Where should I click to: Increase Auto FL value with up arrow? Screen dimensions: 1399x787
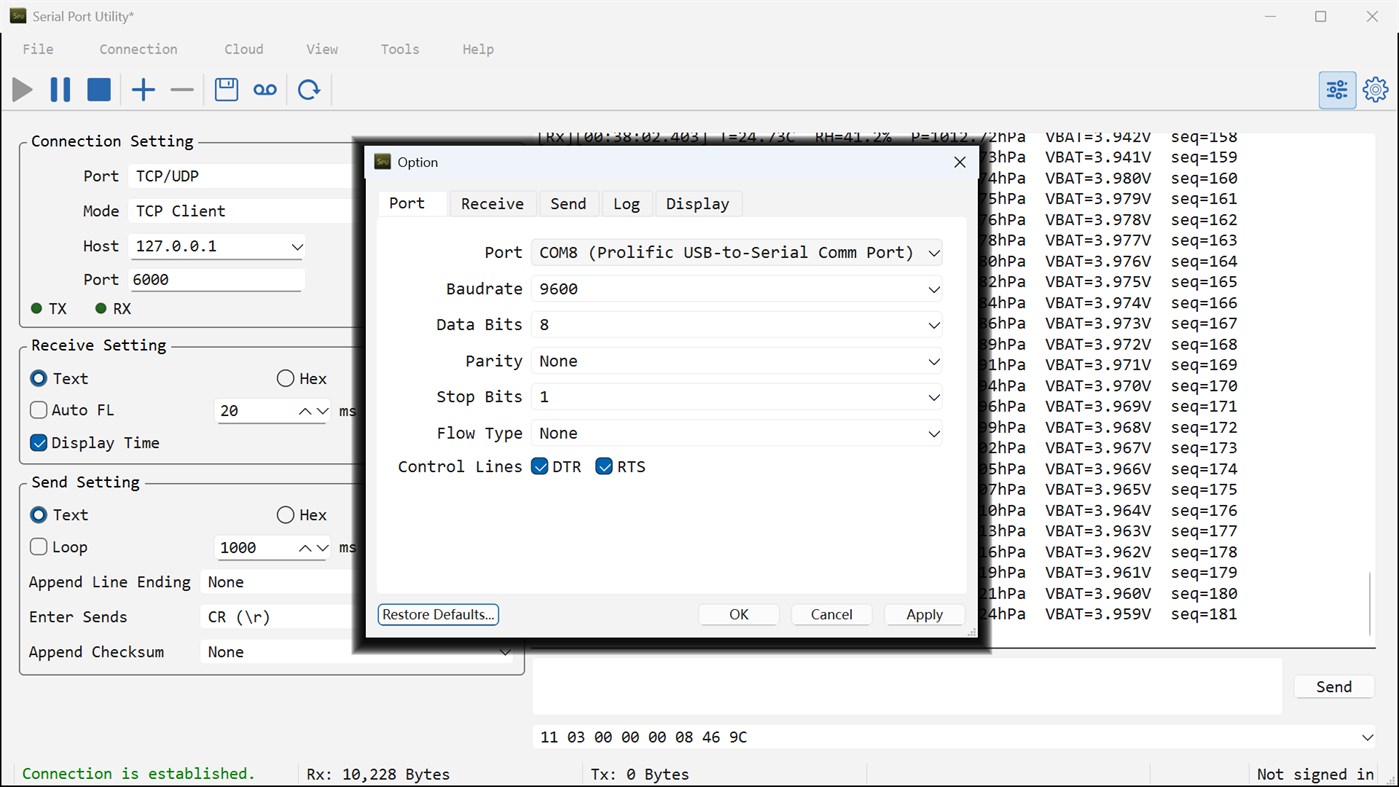tap(305, 411)
